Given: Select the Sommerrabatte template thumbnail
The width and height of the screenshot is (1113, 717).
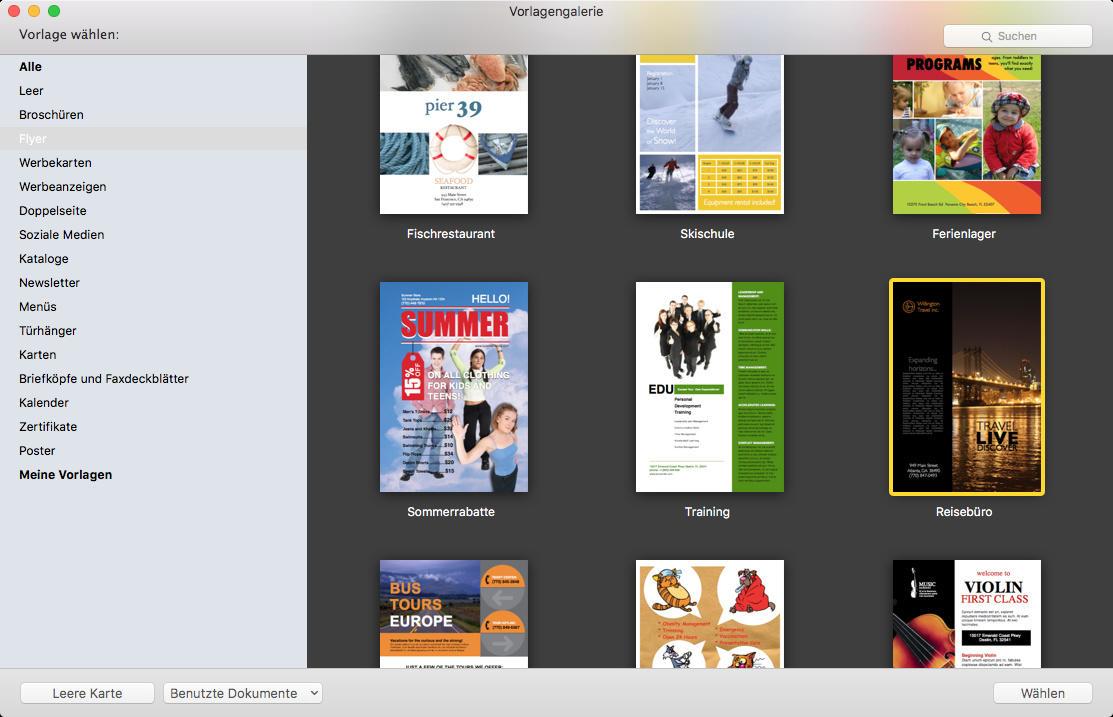Looking at the screenshot, I should 454,387.
